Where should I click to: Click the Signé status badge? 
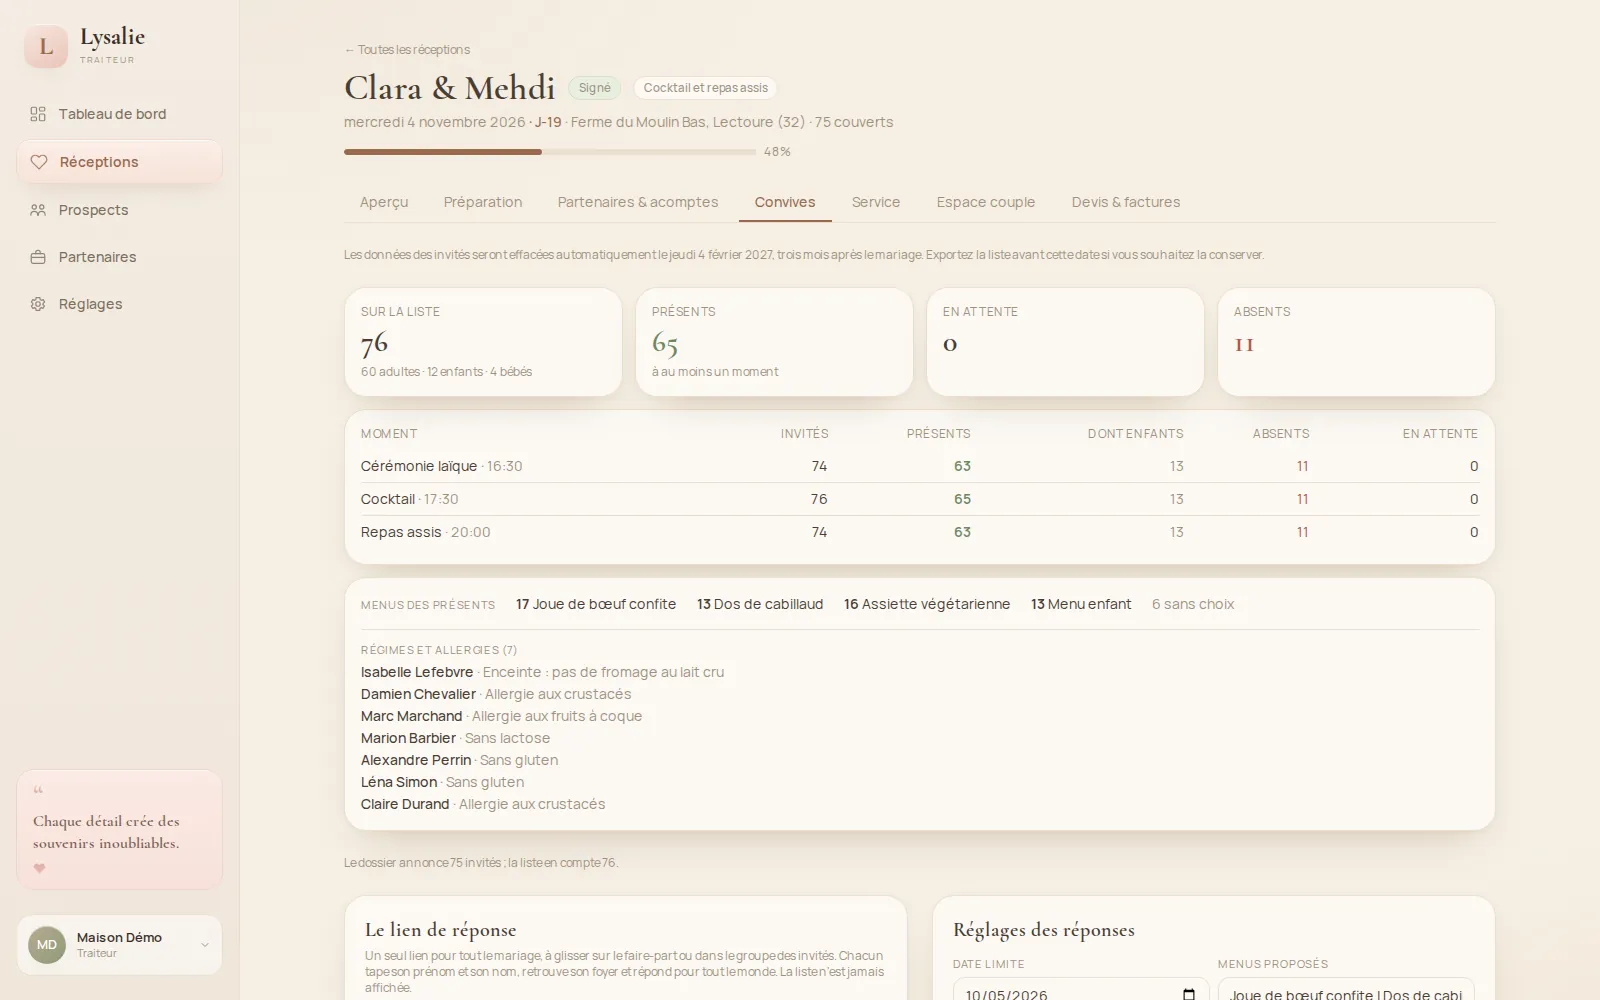(594, 88)
